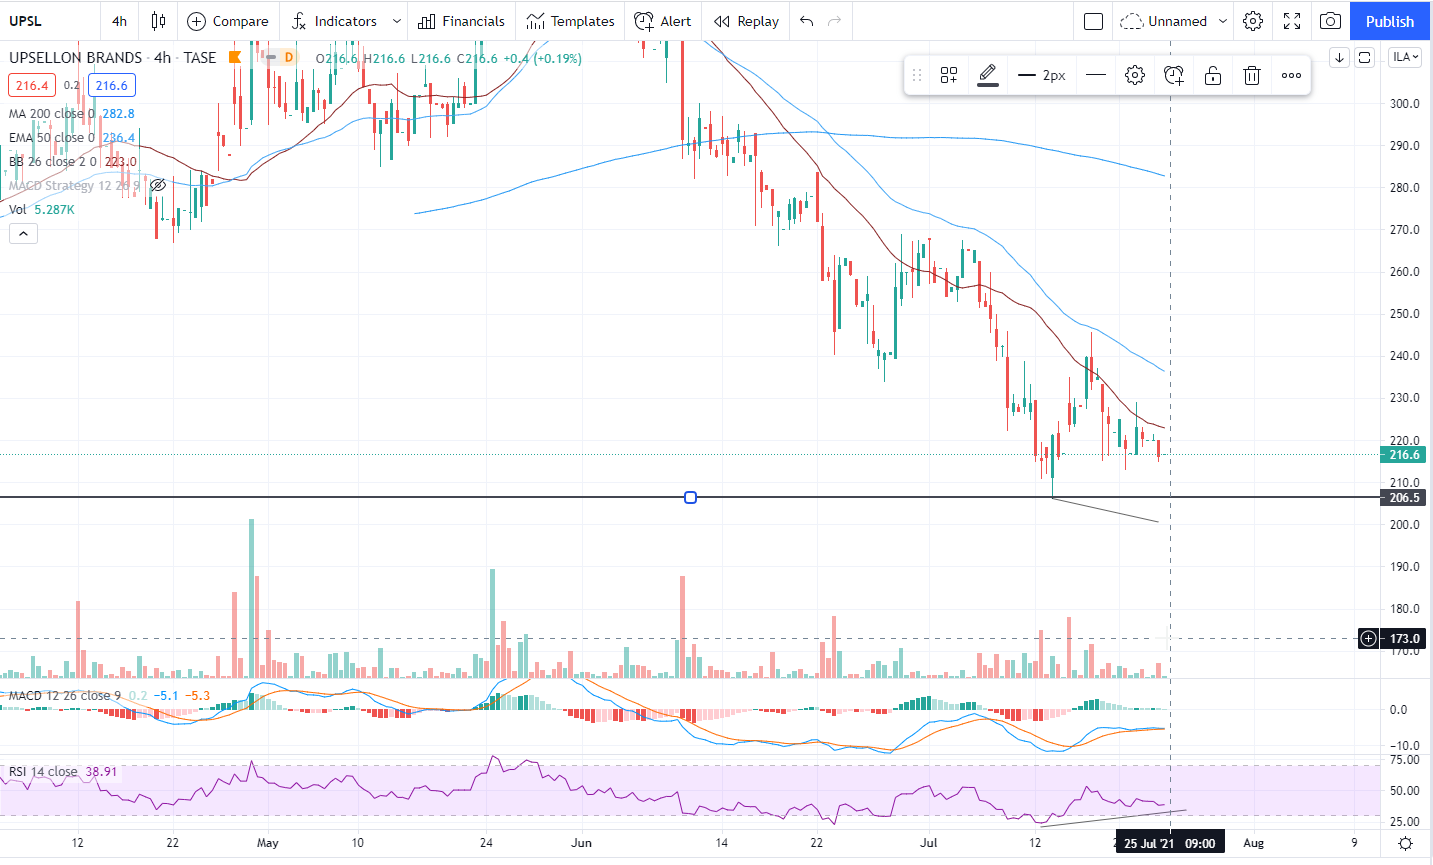Show the hidden MACD Strategy indicator

coord(157,185)
